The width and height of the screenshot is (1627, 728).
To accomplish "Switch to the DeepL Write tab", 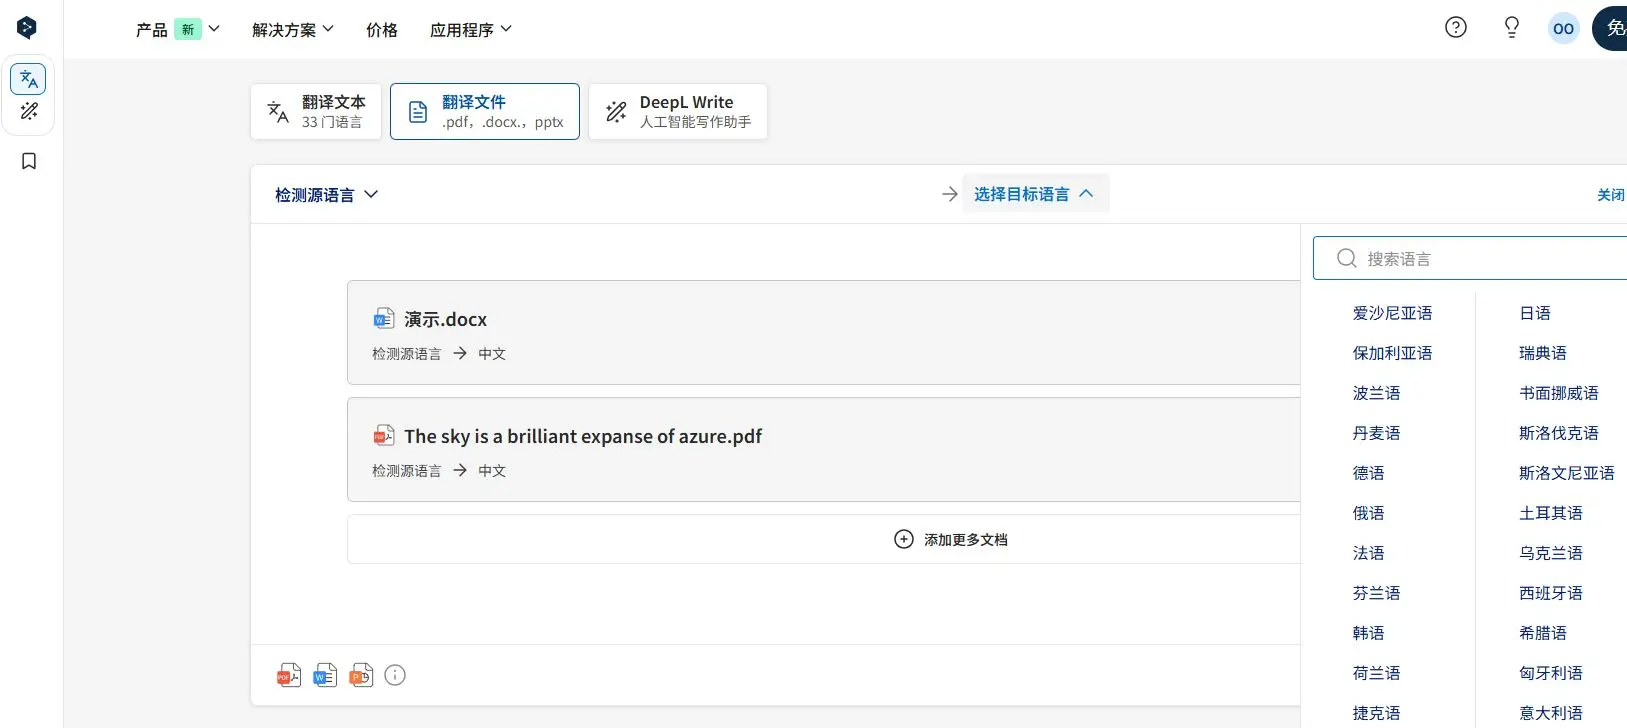I will pos(678,111).
